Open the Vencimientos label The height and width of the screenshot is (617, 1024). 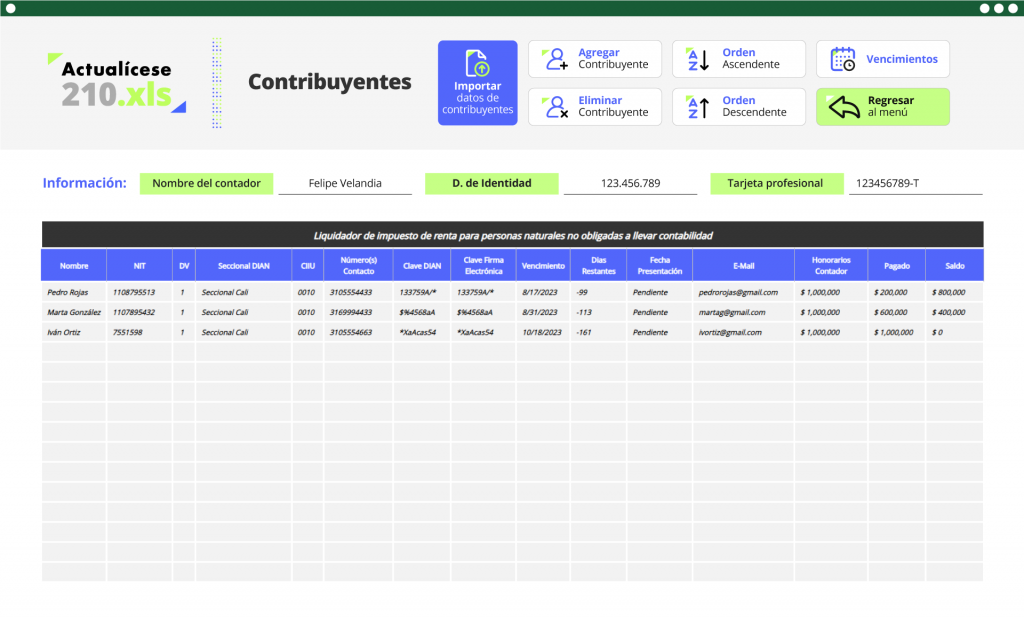902,59
